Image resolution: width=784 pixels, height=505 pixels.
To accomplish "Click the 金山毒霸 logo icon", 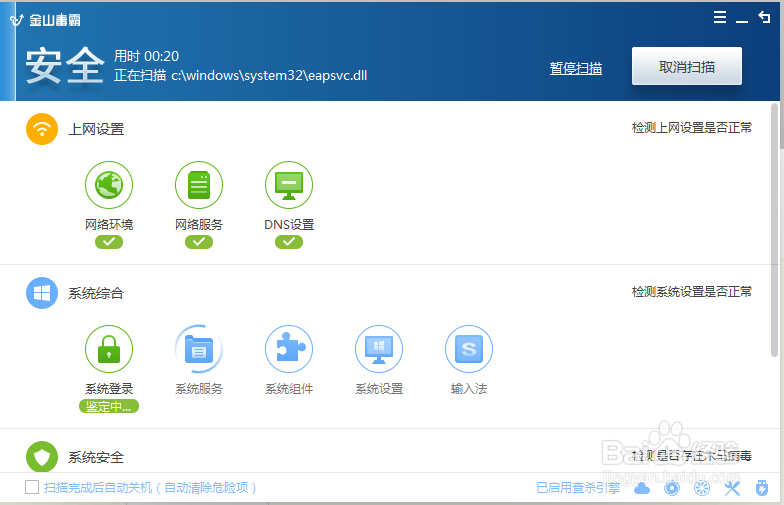I will pos(17,20).
